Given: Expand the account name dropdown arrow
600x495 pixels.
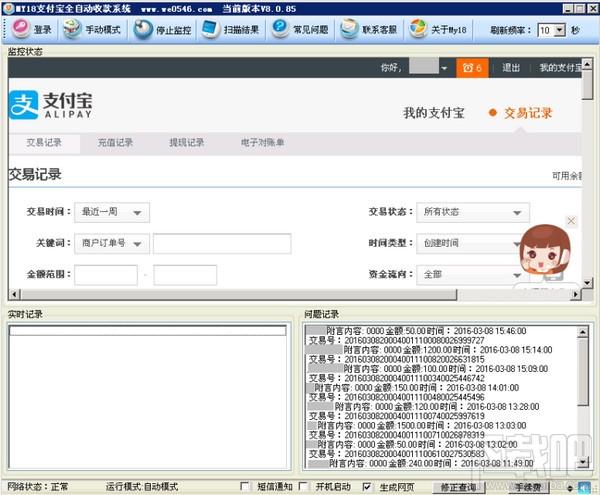Looking at the screenshot, I should pos(444,68).
